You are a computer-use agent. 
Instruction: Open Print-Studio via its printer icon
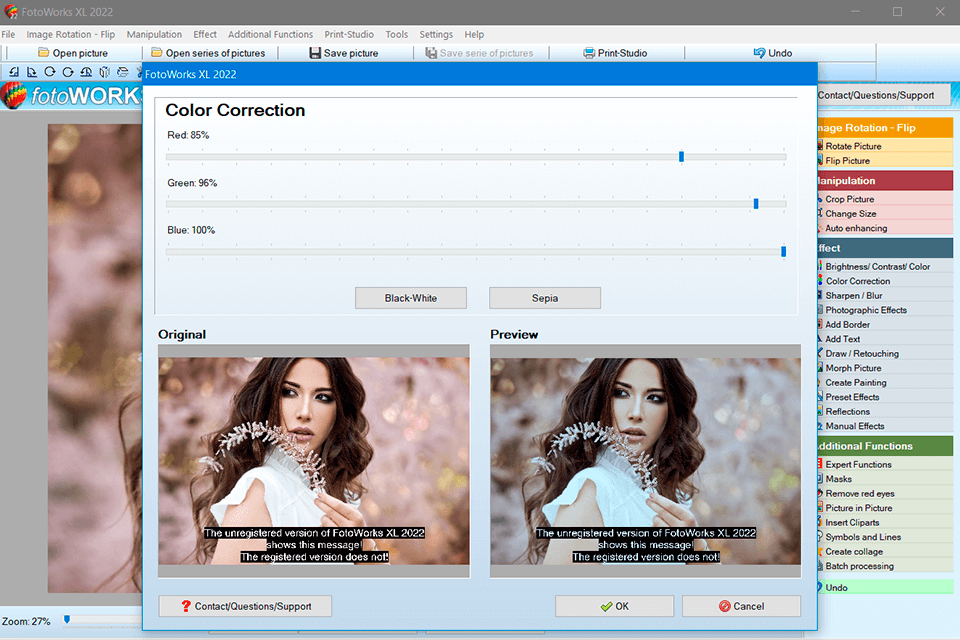tap(589, 53)
